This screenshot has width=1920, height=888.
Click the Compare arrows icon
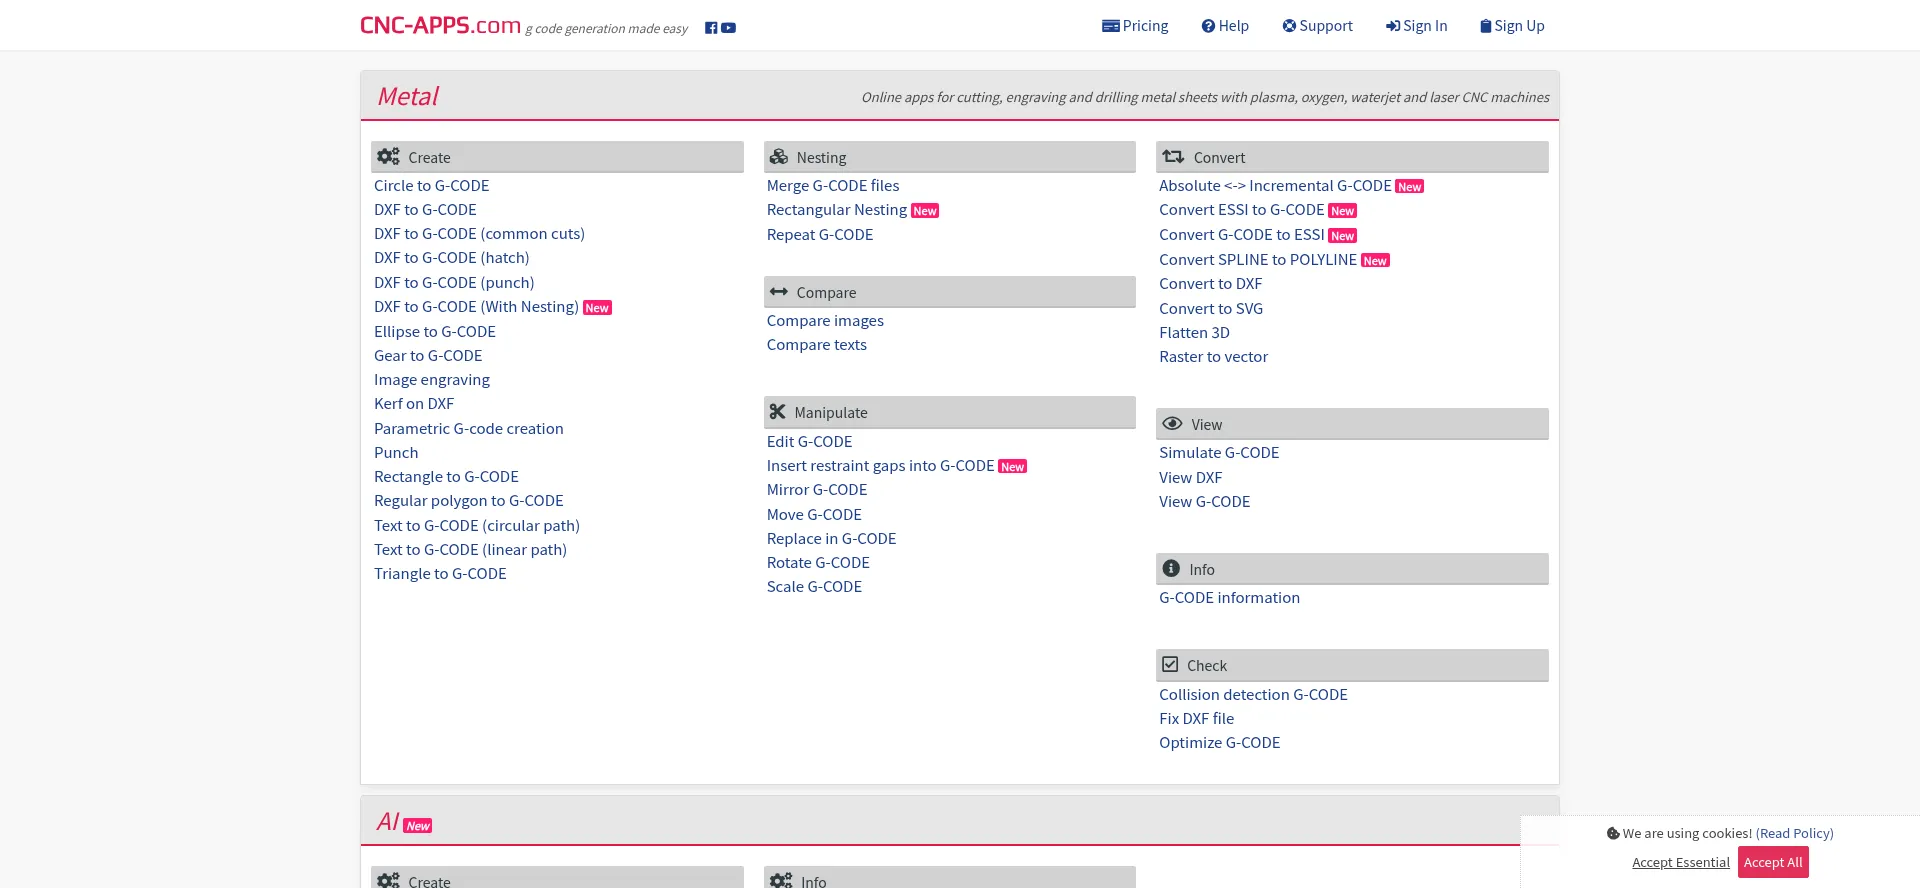pyautogui.click(x=779, y=292)
